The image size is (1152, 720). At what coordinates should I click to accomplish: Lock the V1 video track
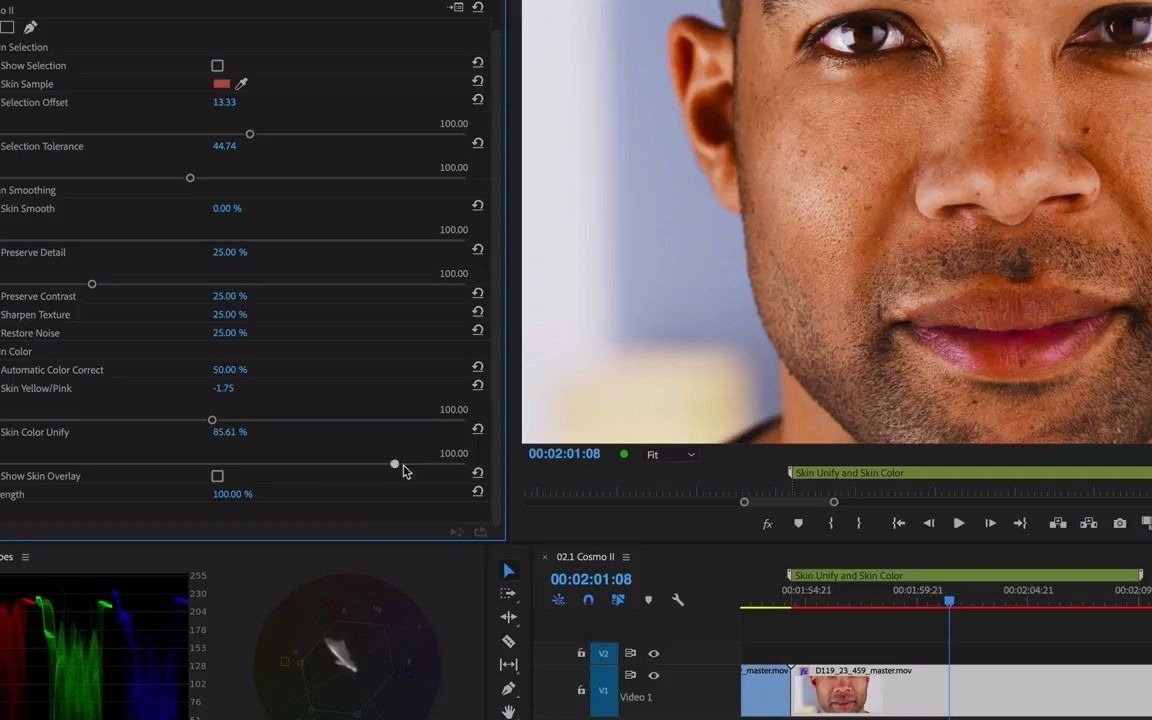tap(581, 690)
